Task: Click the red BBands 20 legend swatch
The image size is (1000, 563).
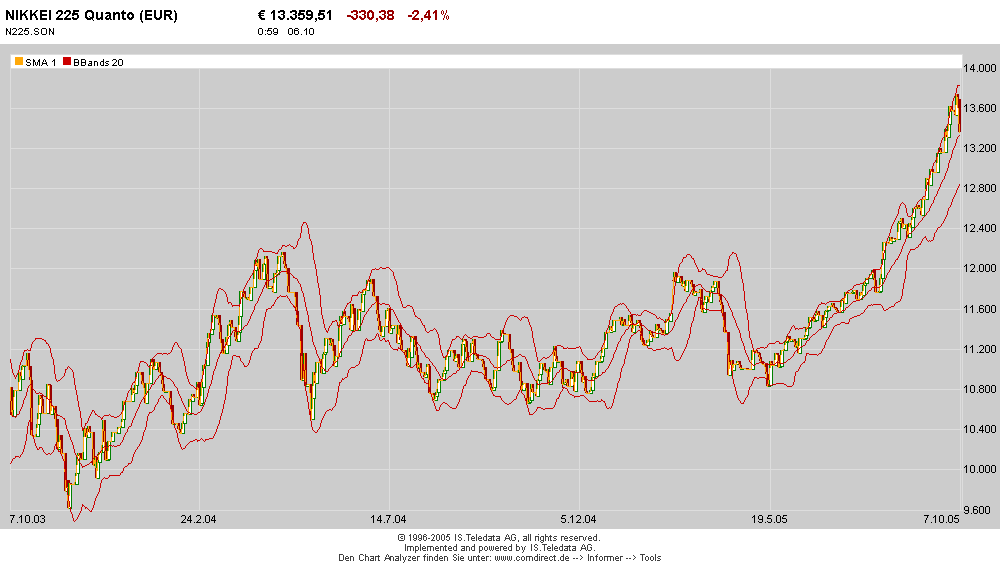Action: 67,62
